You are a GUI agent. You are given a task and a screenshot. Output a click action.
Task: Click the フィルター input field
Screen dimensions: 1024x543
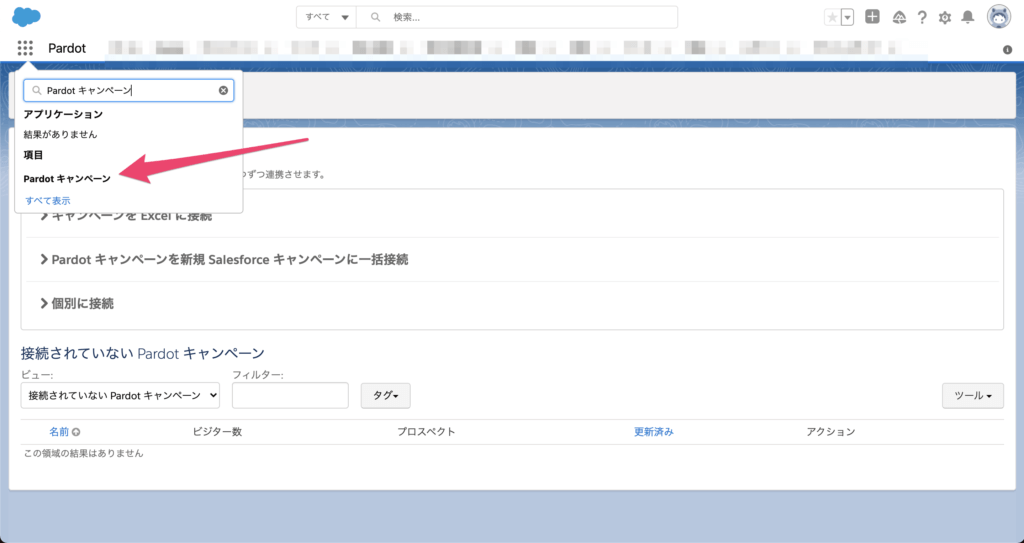290,395
